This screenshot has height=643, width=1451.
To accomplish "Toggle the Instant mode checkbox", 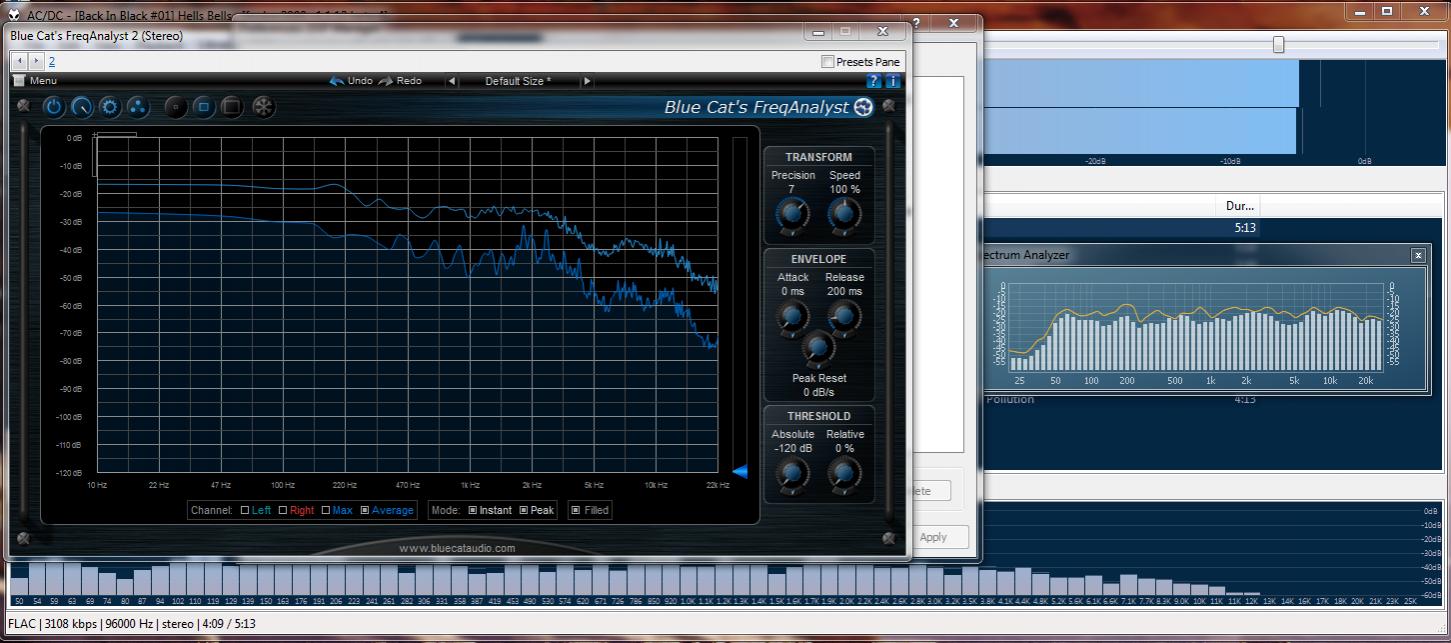I will tap(473, 510).
